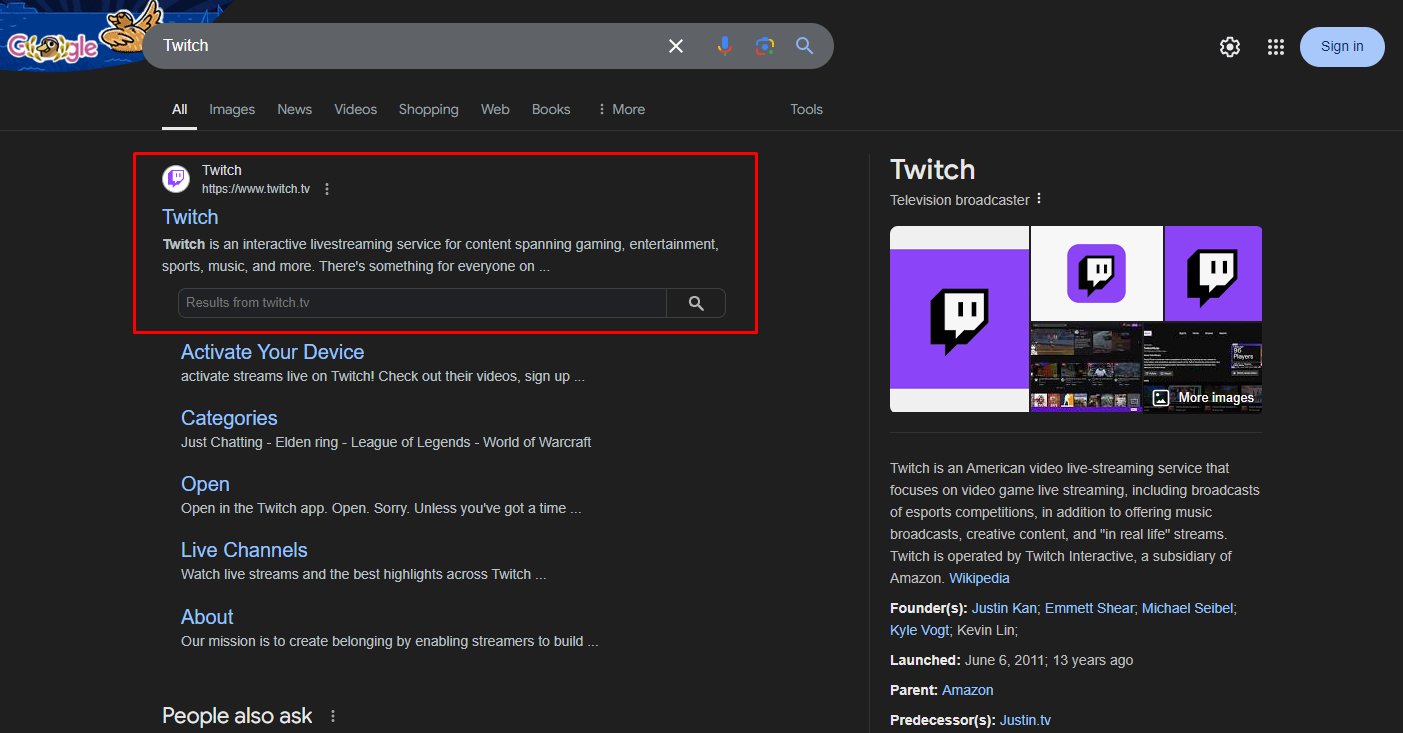The width and height of the screenshot is (1403, 733).
Task: Switch to the News tab
Action: pyautogui.click(x=295, y=109)
